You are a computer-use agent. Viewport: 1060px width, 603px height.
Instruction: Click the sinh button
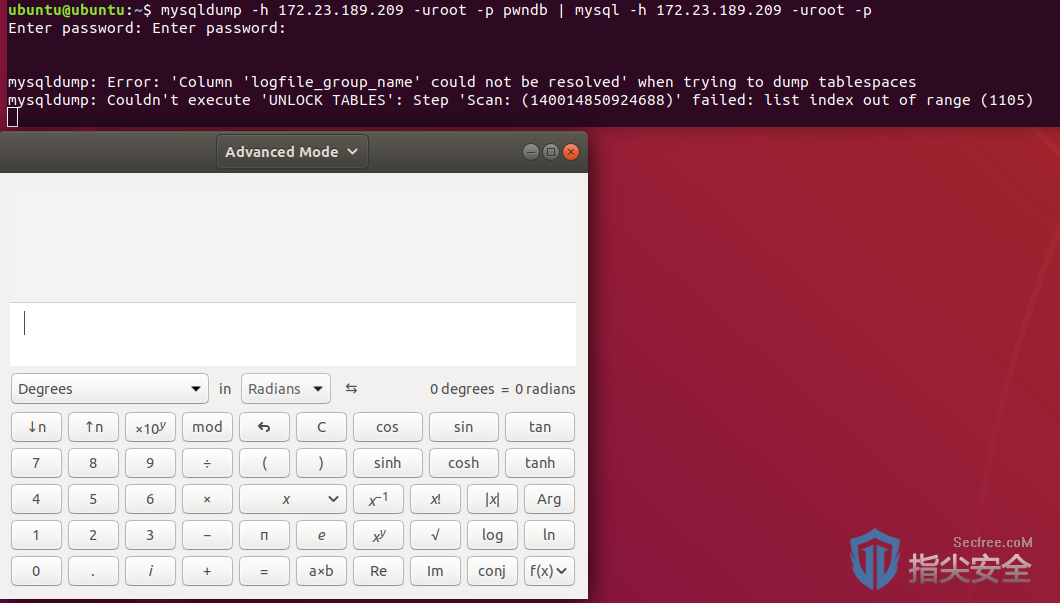point(387,462)
